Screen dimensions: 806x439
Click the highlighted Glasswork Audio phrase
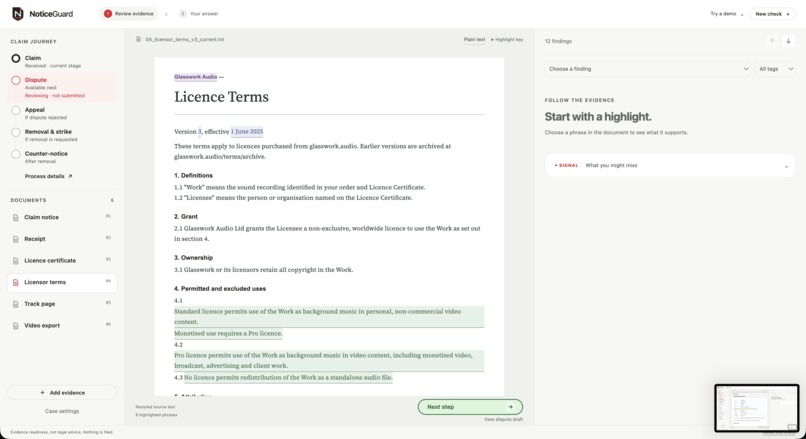click(x=195, y=77)
